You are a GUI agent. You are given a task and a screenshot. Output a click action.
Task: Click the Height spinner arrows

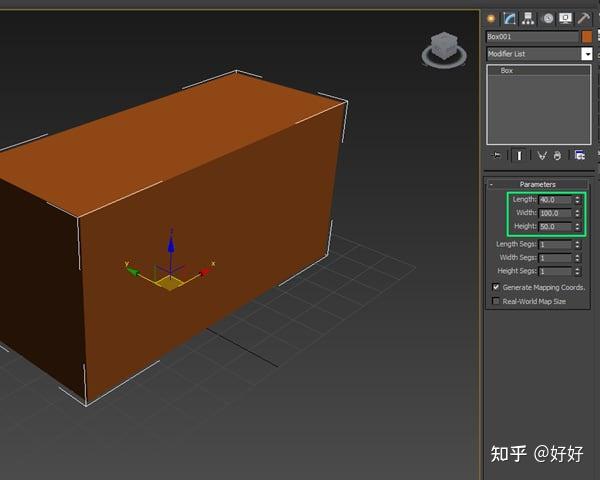[x=577, y=227]
